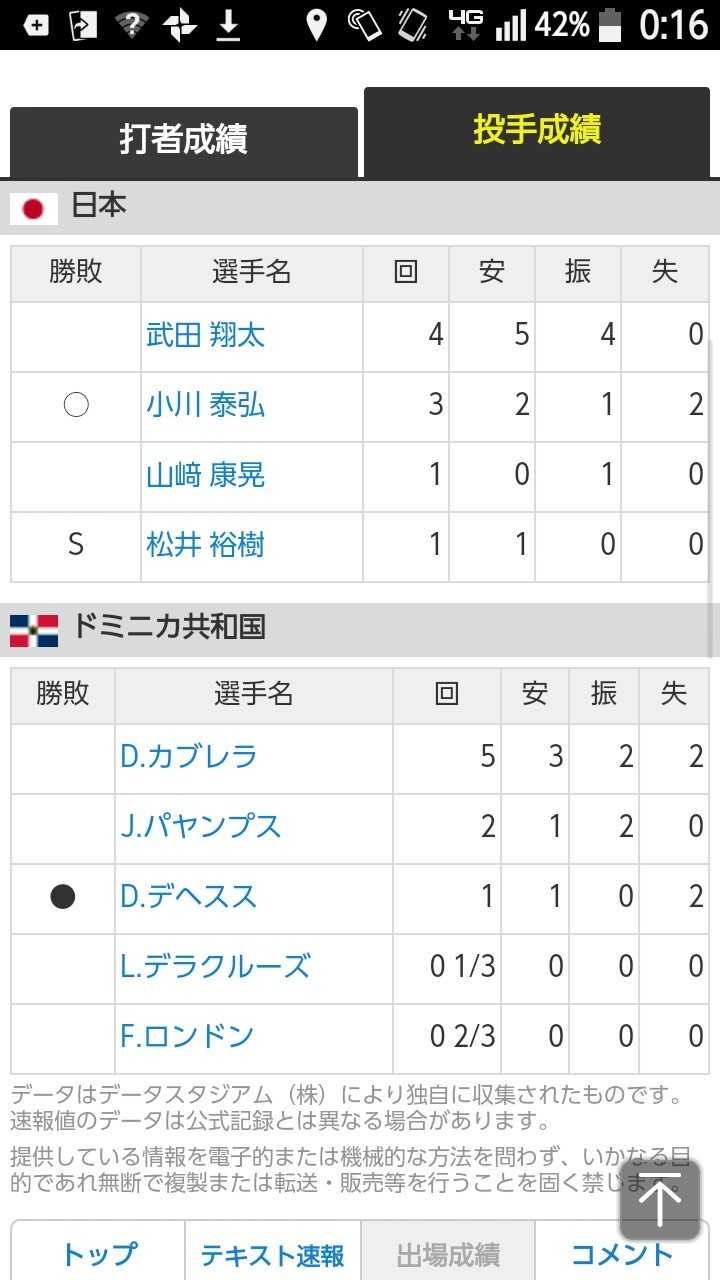Open player 小川 泰弘 link
Viewport: 720px width, 1280px height.
(x=206, y=405)
